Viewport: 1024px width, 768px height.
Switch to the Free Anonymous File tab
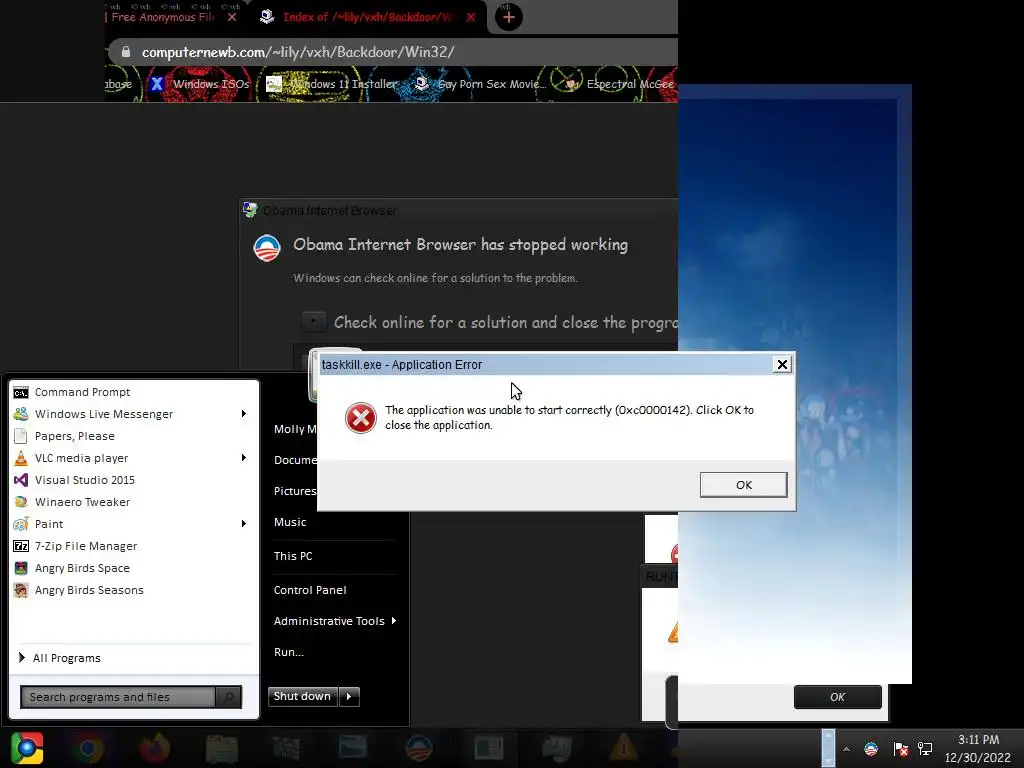(162, 17)
